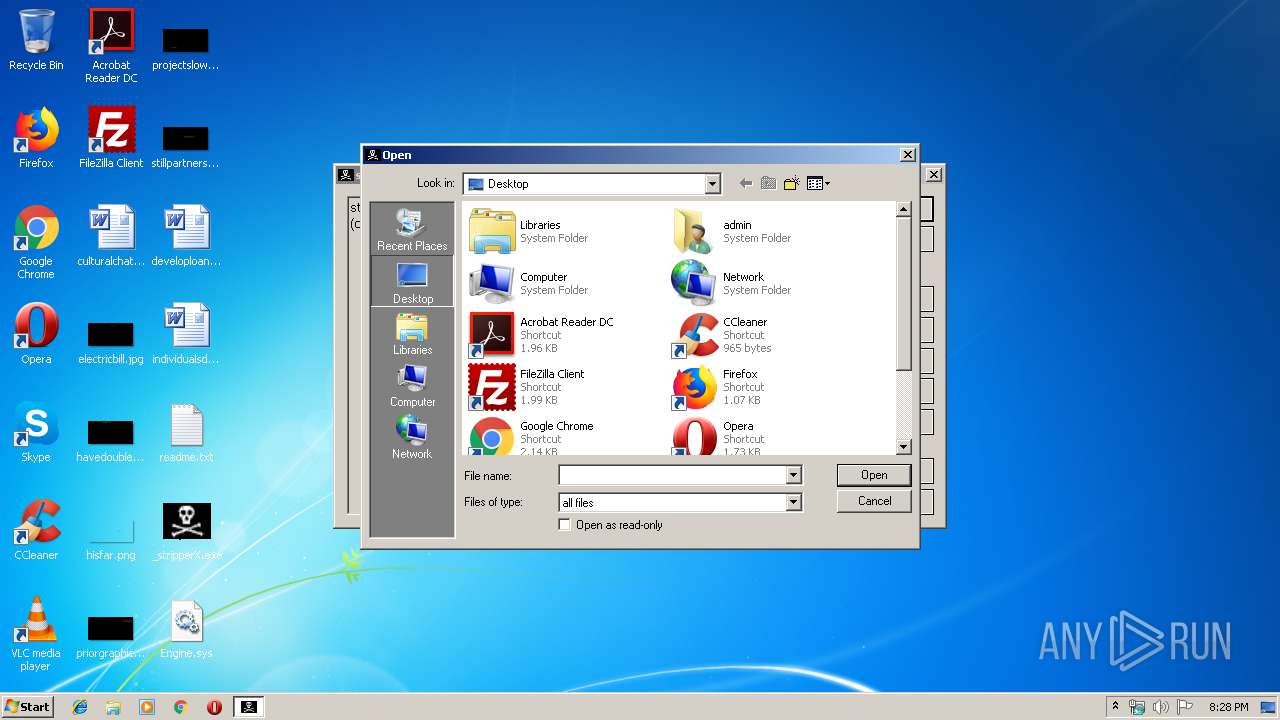Close the background stripper window
Screen dimensions: 1280x720
[x=933, y=175]
